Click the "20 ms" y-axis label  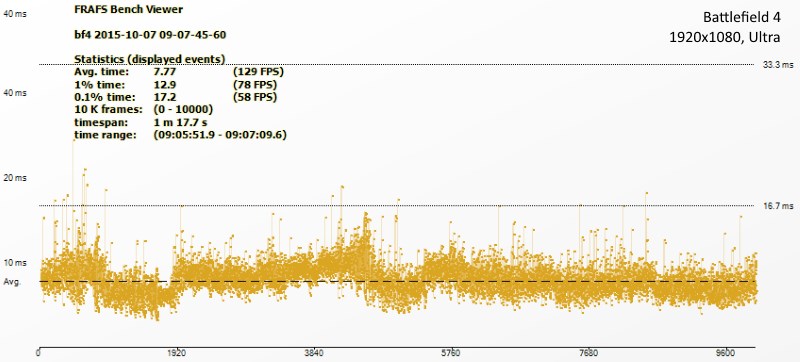[x=15, y=178]
